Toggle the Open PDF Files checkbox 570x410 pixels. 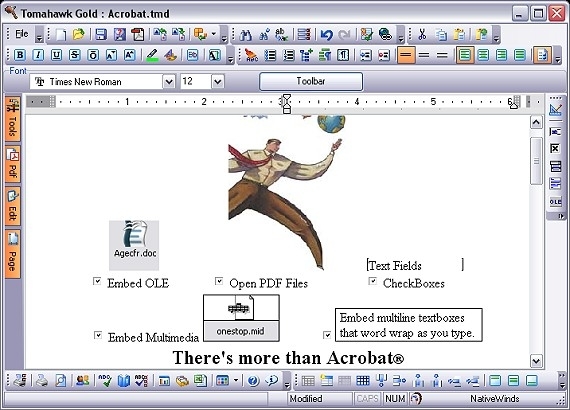219,281
